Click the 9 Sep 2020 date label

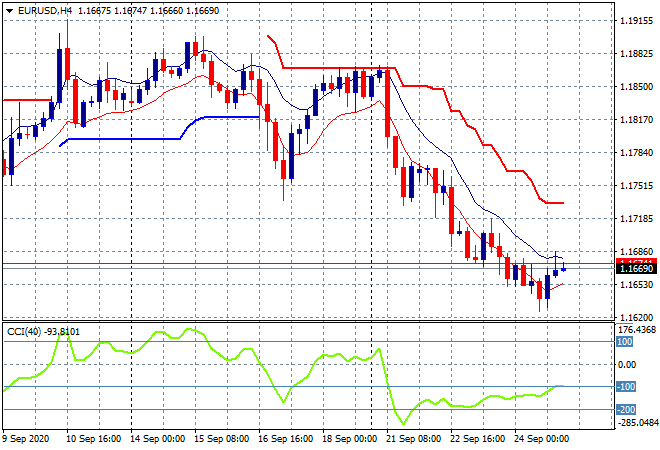click(x=28, y=439)
